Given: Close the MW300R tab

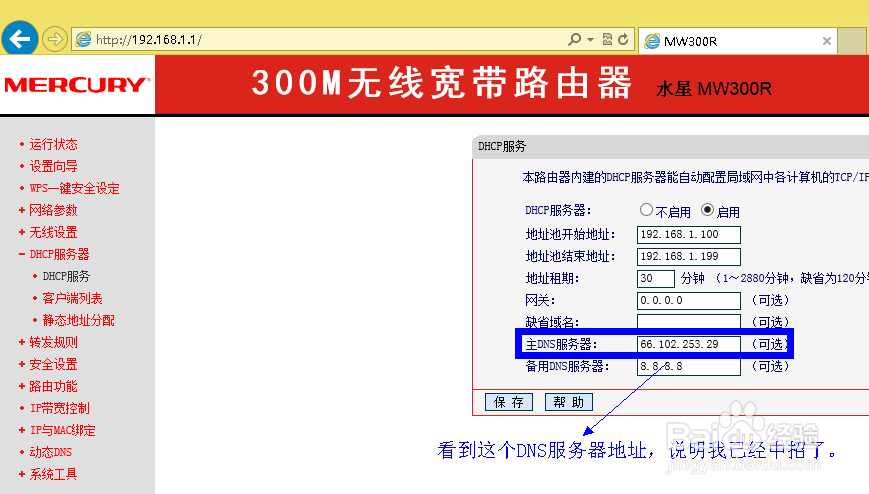Looking at the screenshot, I should [826, 41].
